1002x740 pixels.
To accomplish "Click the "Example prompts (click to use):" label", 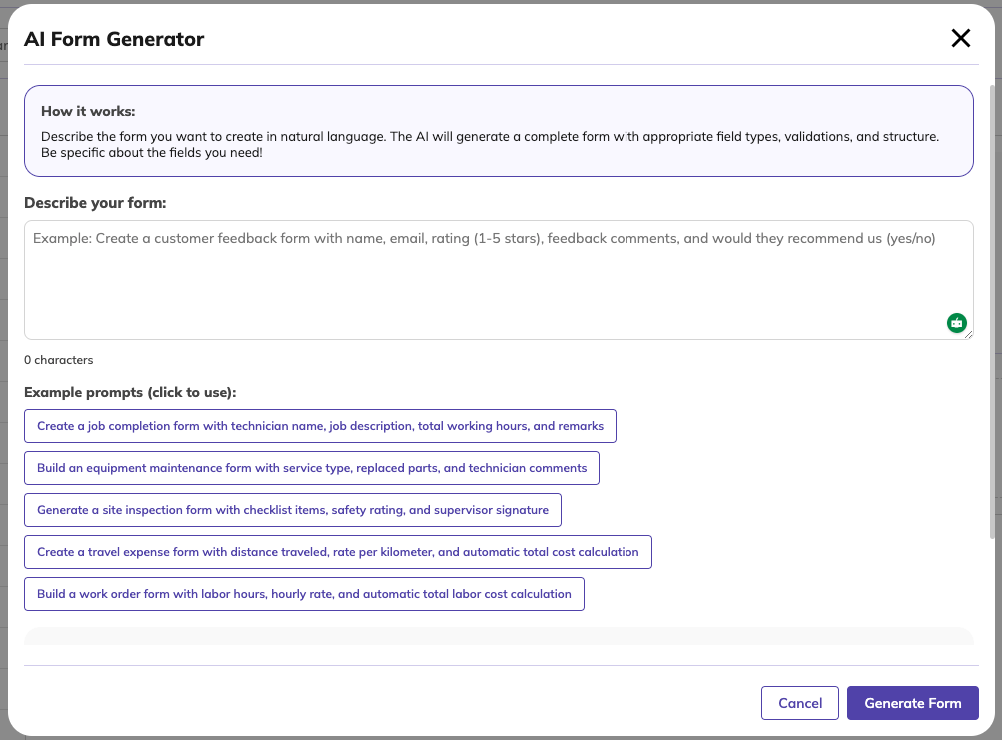I will 130,392.
